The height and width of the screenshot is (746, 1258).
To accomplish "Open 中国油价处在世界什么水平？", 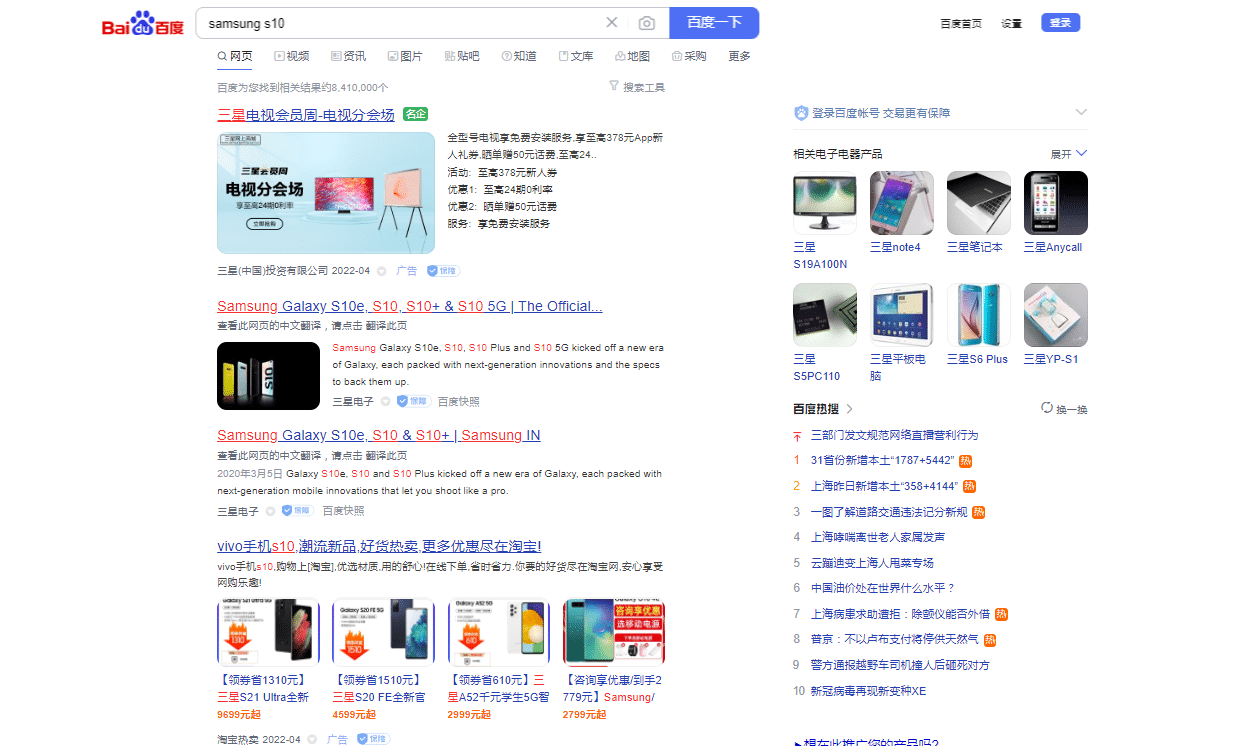I will pos(883,588).
